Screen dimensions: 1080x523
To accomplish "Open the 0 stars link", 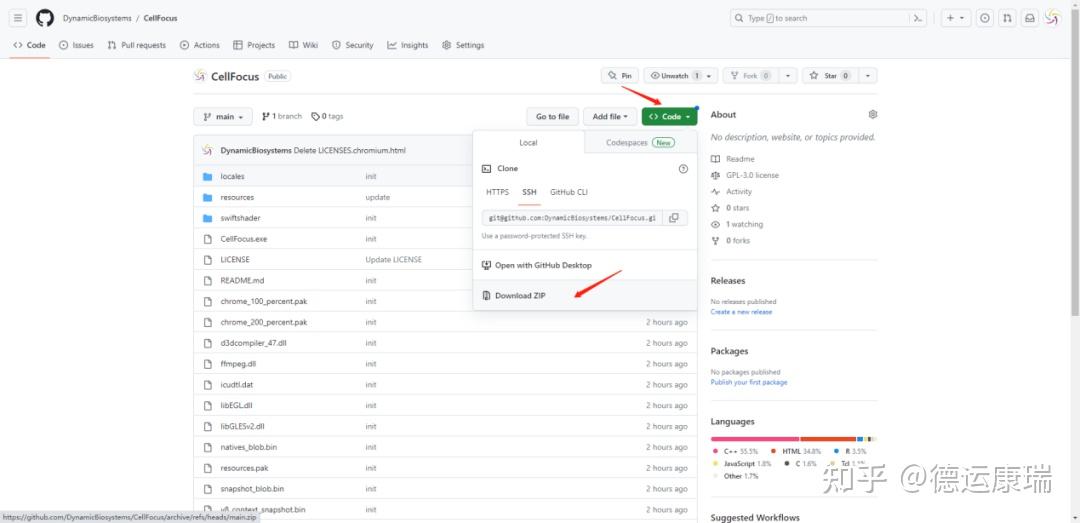I will click(x=730, y=208).
